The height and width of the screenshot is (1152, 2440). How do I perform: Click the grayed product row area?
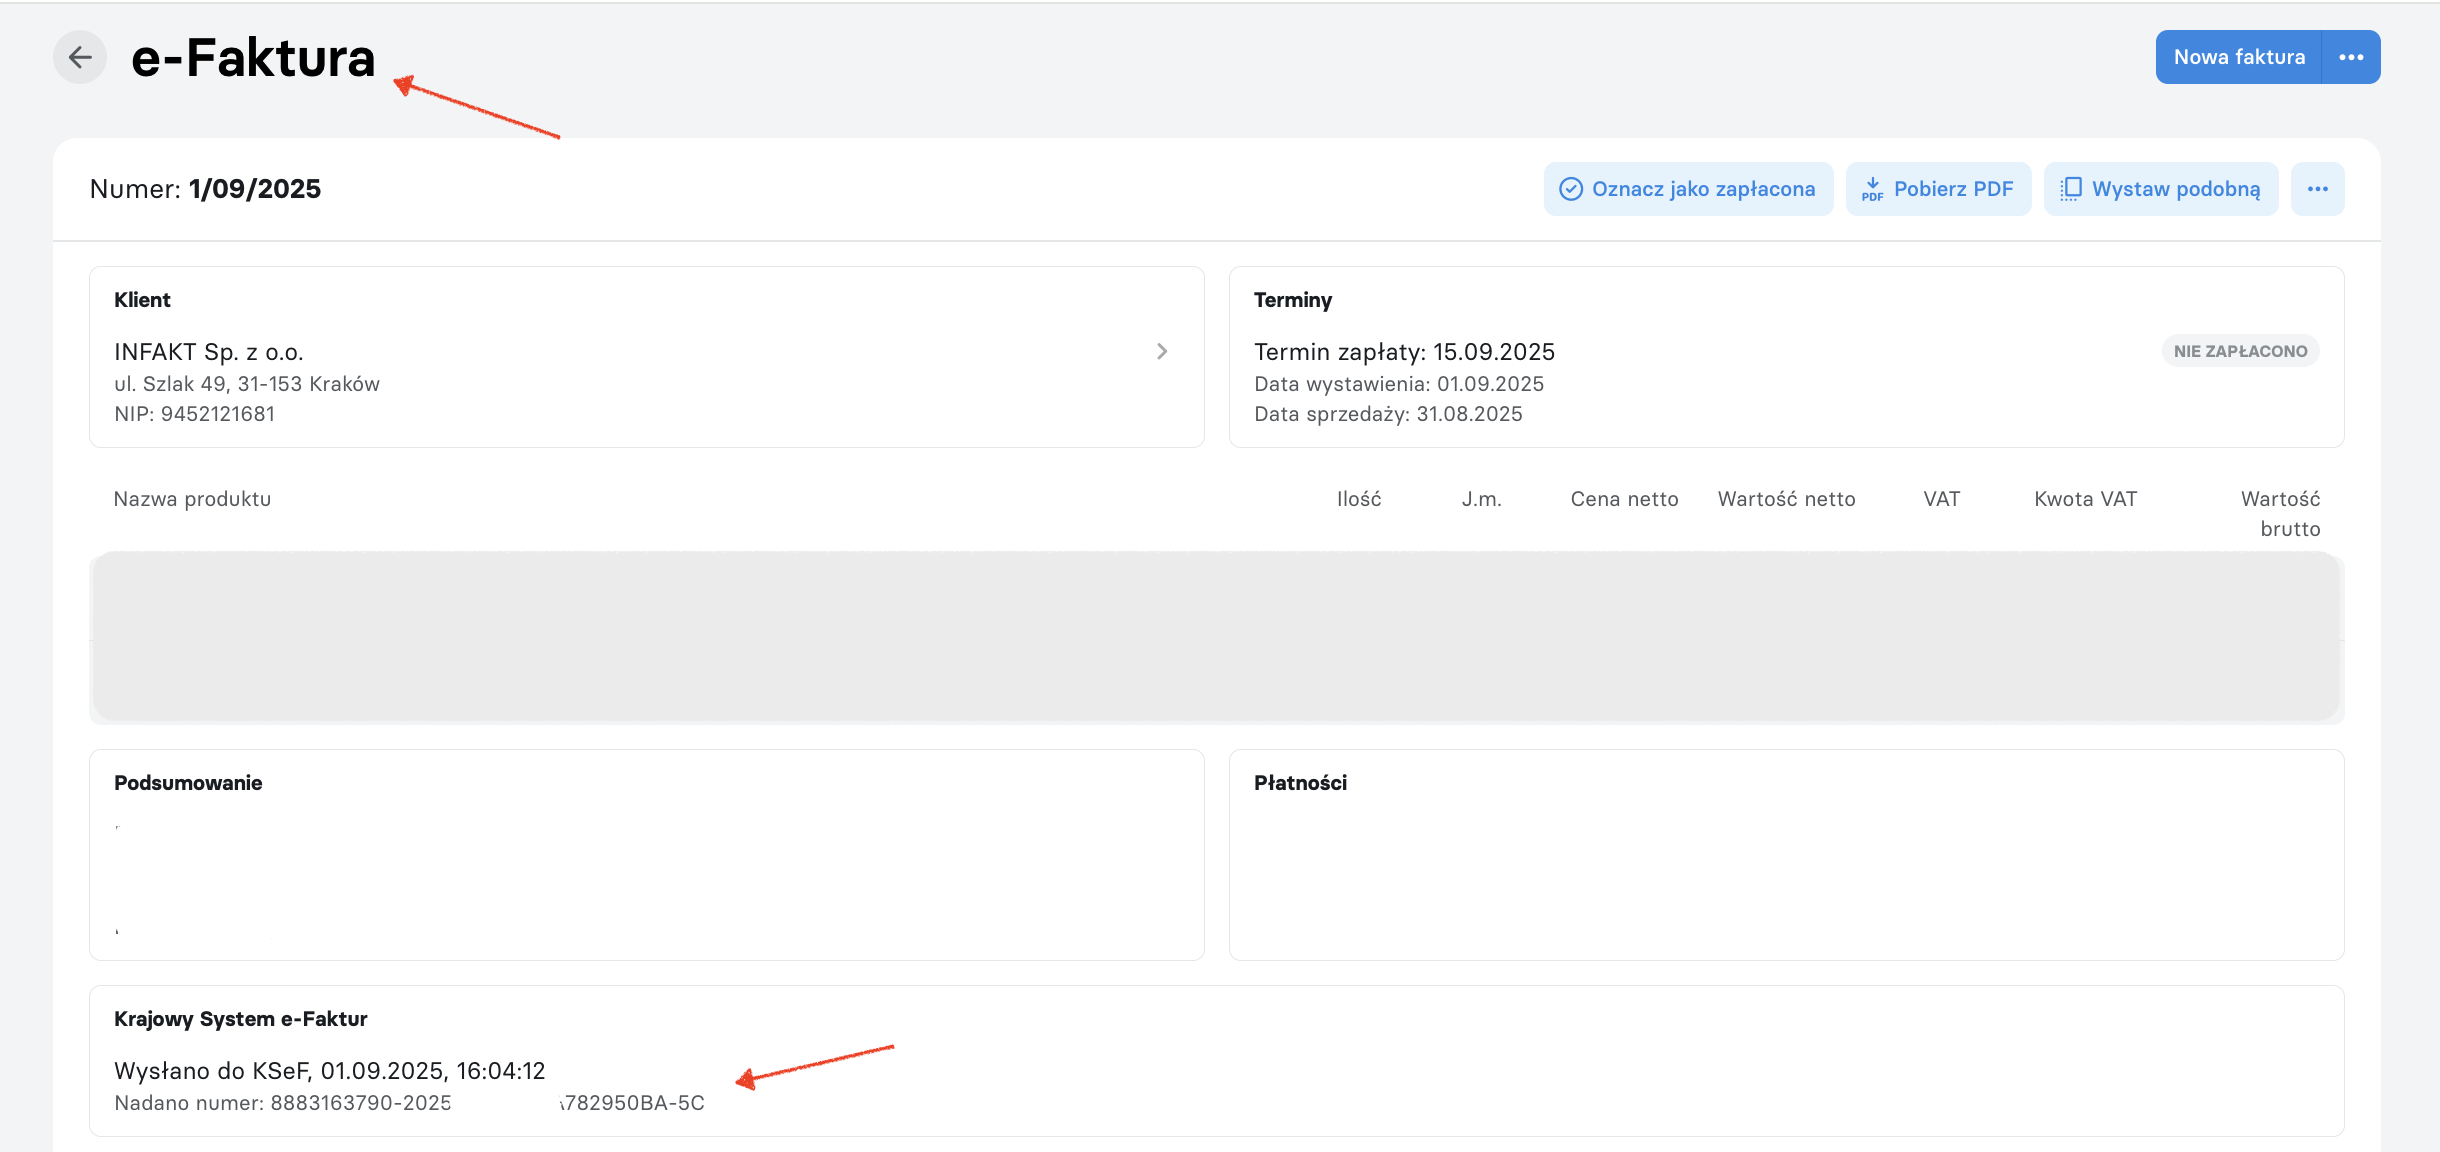click(1216, 637)
